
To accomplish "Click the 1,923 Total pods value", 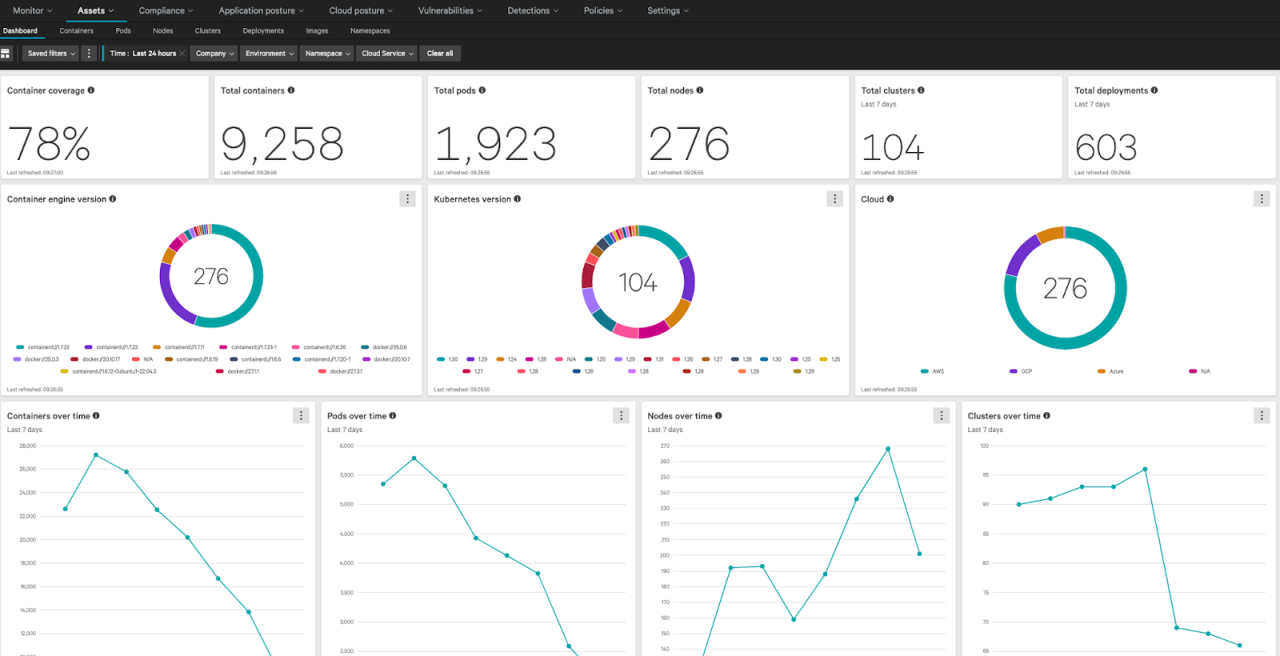I will (x=495, y=145).
